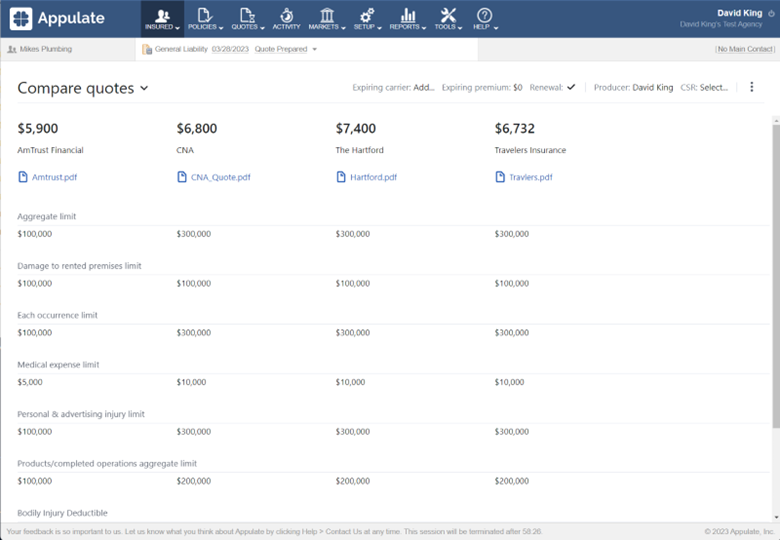Toggle the Renewal checkmark
Screen dimensions: 780x540
[x=571, y=87]
